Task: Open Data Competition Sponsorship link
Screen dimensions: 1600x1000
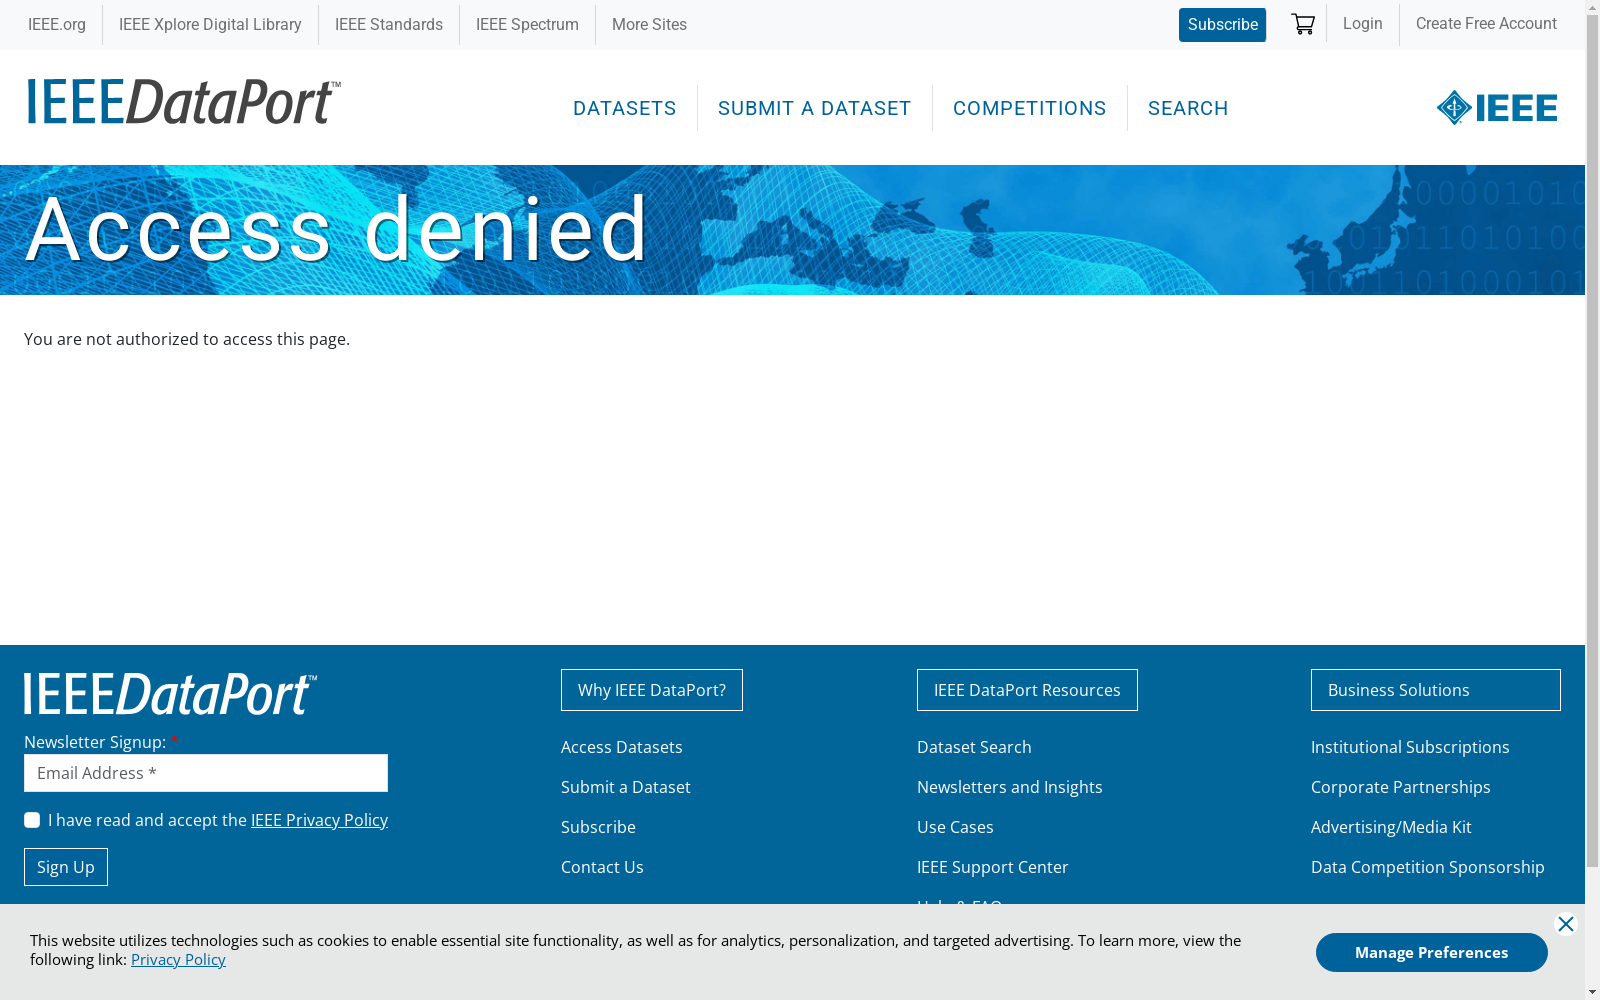Action: tap(1428, 867)
